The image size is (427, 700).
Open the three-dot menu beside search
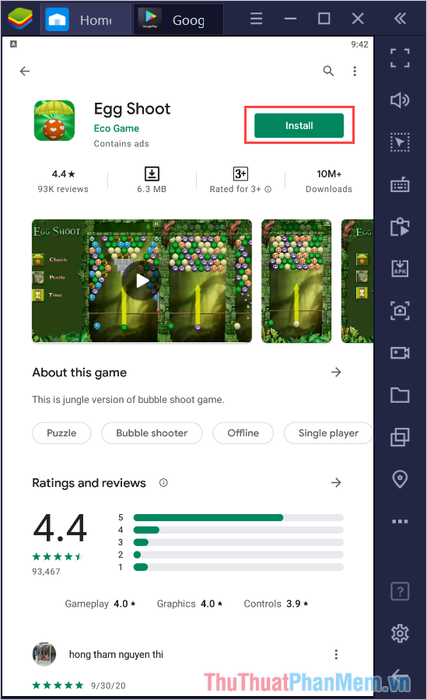click(x=355, y=71)
